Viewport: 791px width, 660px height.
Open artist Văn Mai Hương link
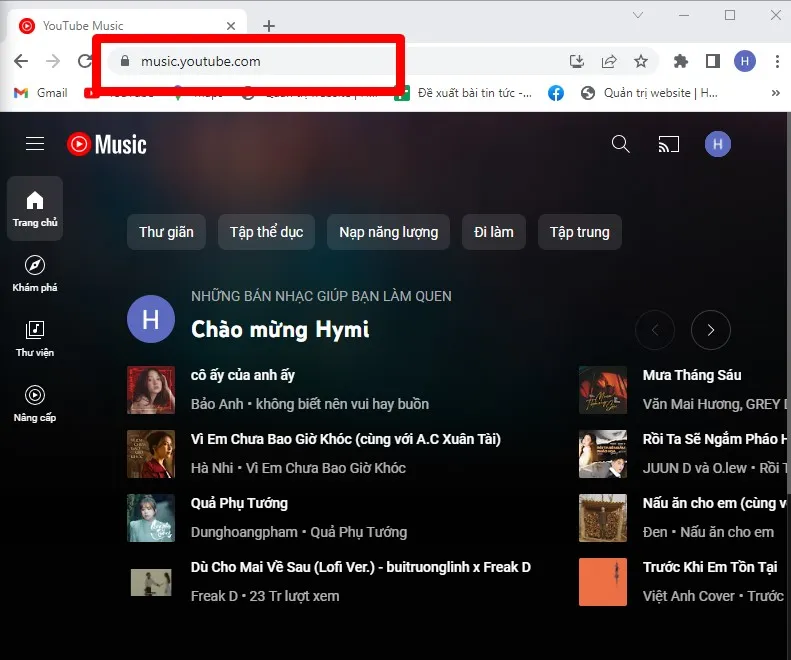tap(692, 404)
